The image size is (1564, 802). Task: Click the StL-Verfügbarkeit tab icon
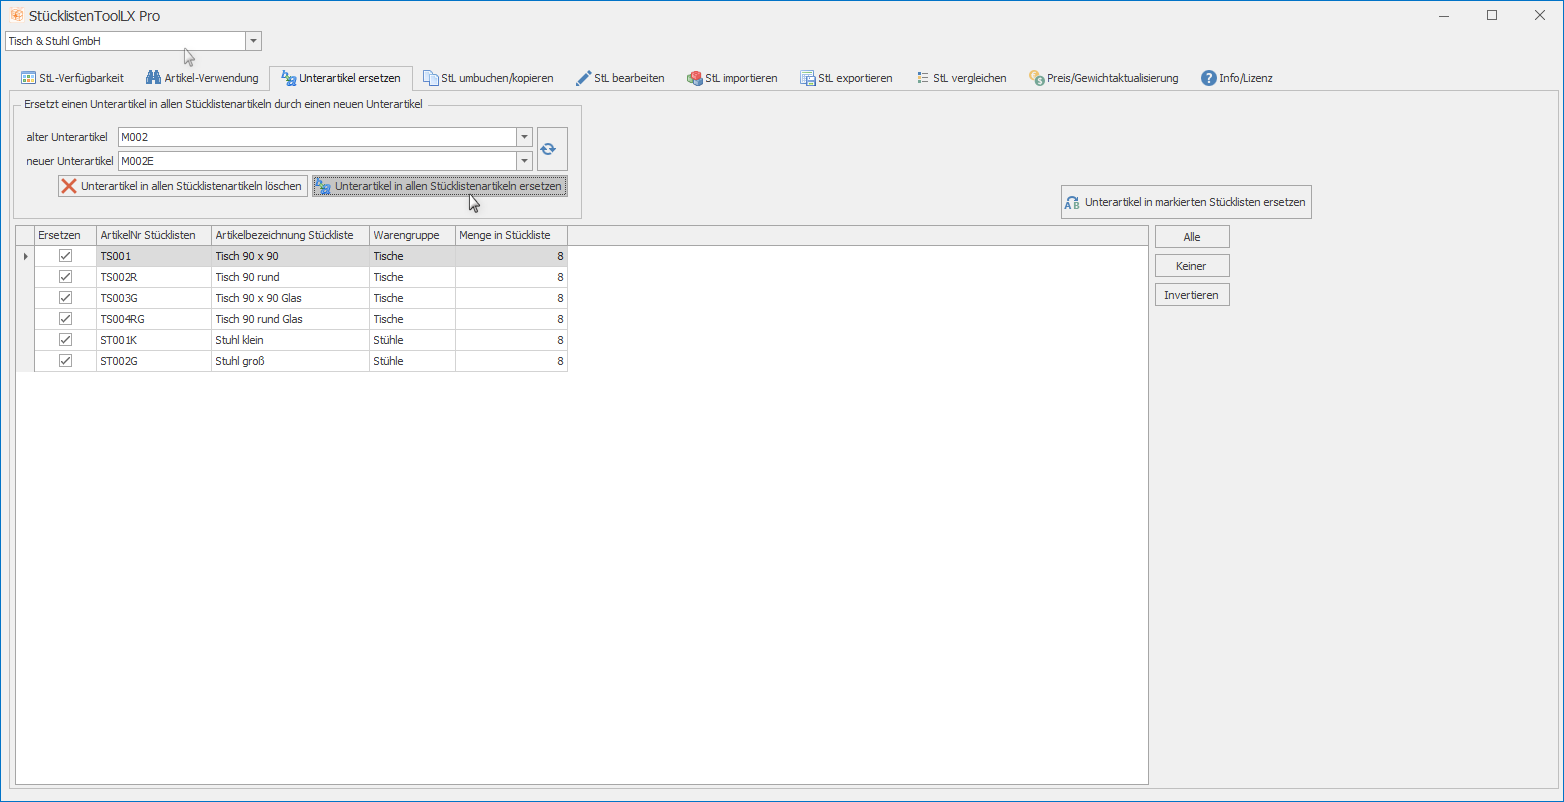(29, 78)
